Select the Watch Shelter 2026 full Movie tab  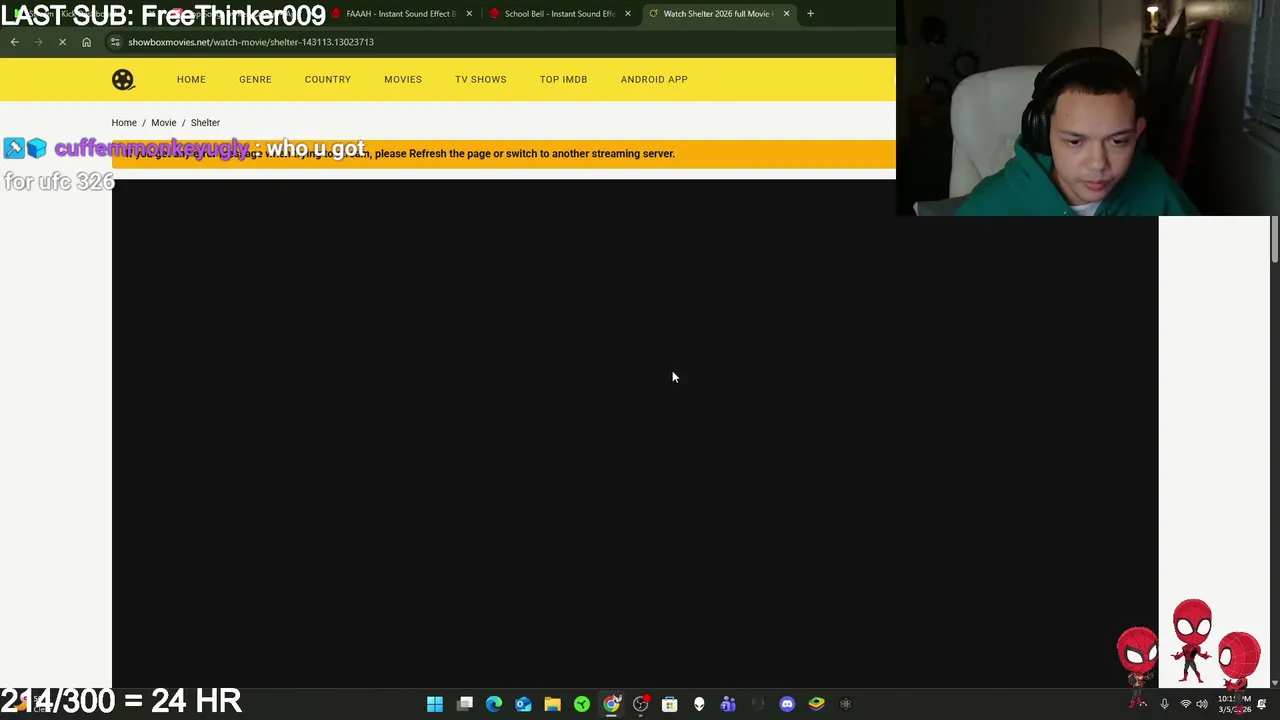coord(716,14)
